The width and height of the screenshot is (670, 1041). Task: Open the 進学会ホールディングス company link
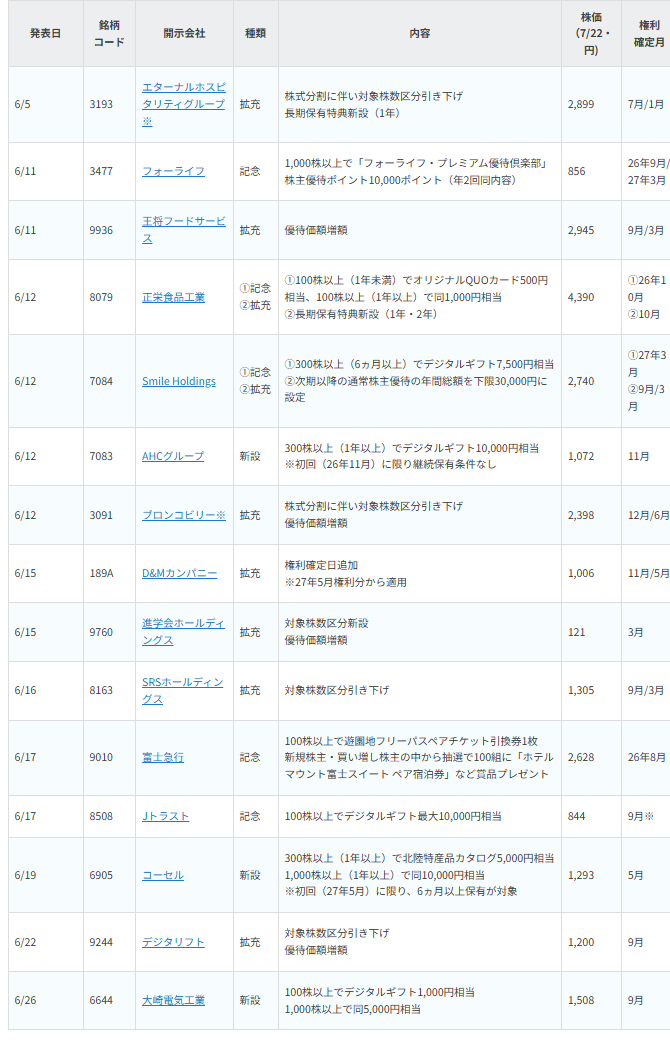[x=183, y=632]
